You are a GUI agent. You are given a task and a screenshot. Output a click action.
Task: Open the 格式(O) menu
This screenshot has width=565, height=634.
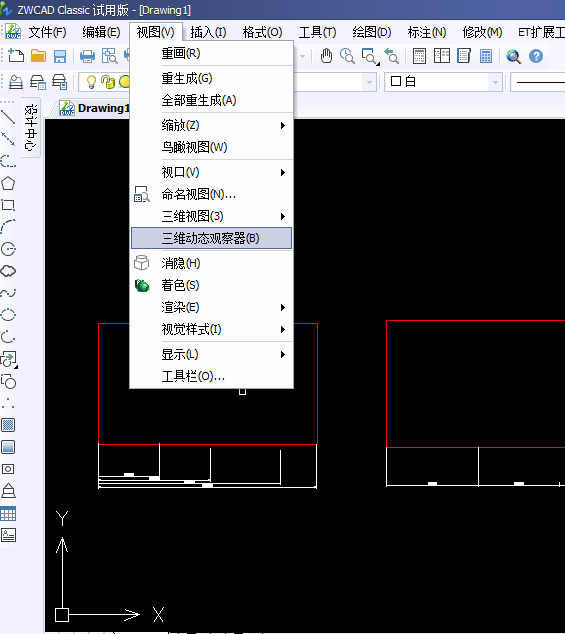pos(262,32)
